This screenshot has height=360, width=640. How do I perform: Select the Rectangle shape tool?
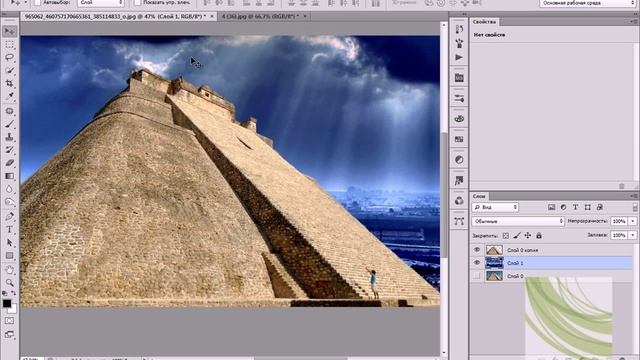click(x=9, y=256)
